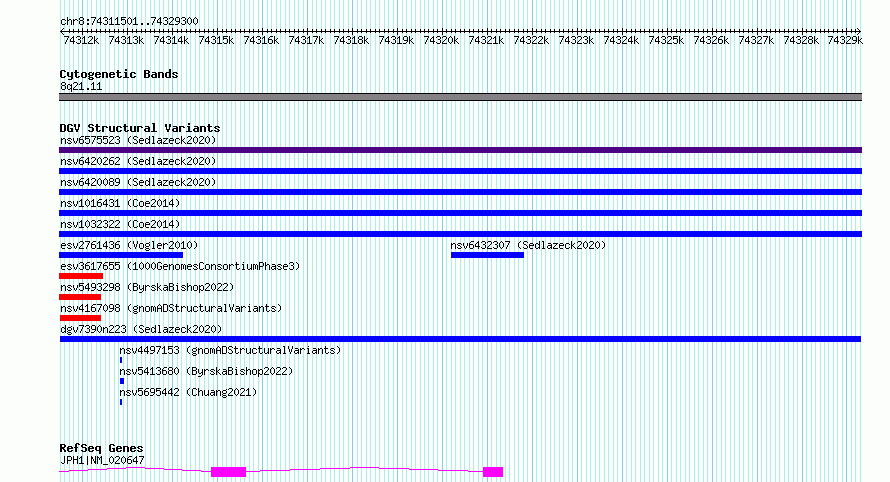Click the red esv3617655 variant bar
Screen dimensions: 890x482
click(81, 276)
